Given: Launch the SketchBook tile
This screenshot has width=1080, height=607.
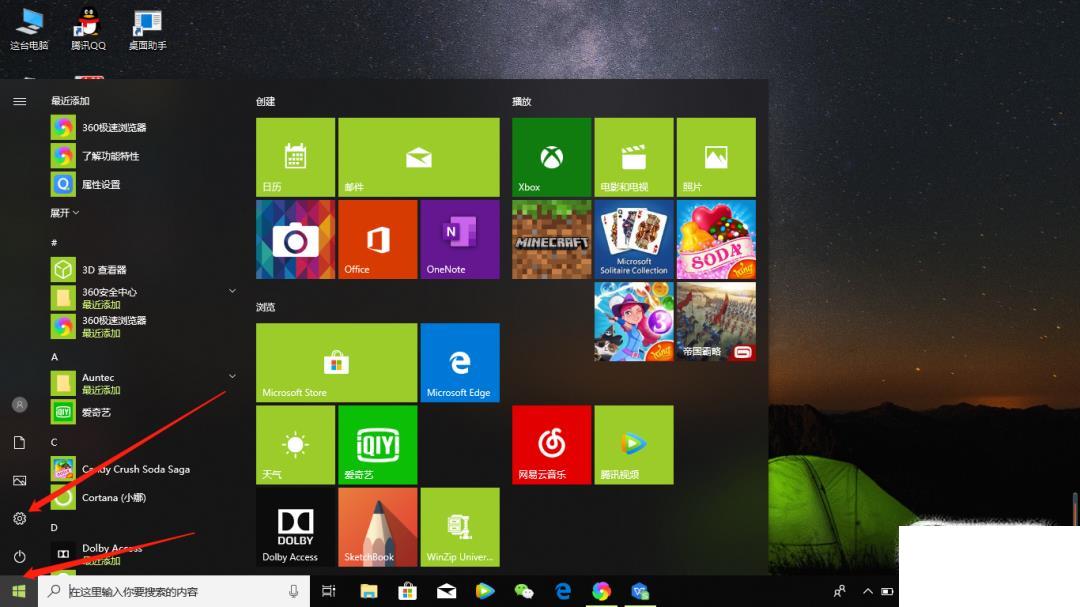Looking at the screenshot, I should click(x=377, y=527).
